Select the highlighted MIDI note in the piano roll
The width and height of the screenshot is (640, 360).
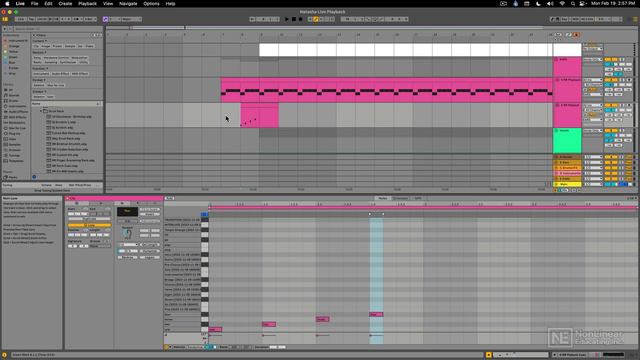(x=376, y=314)
